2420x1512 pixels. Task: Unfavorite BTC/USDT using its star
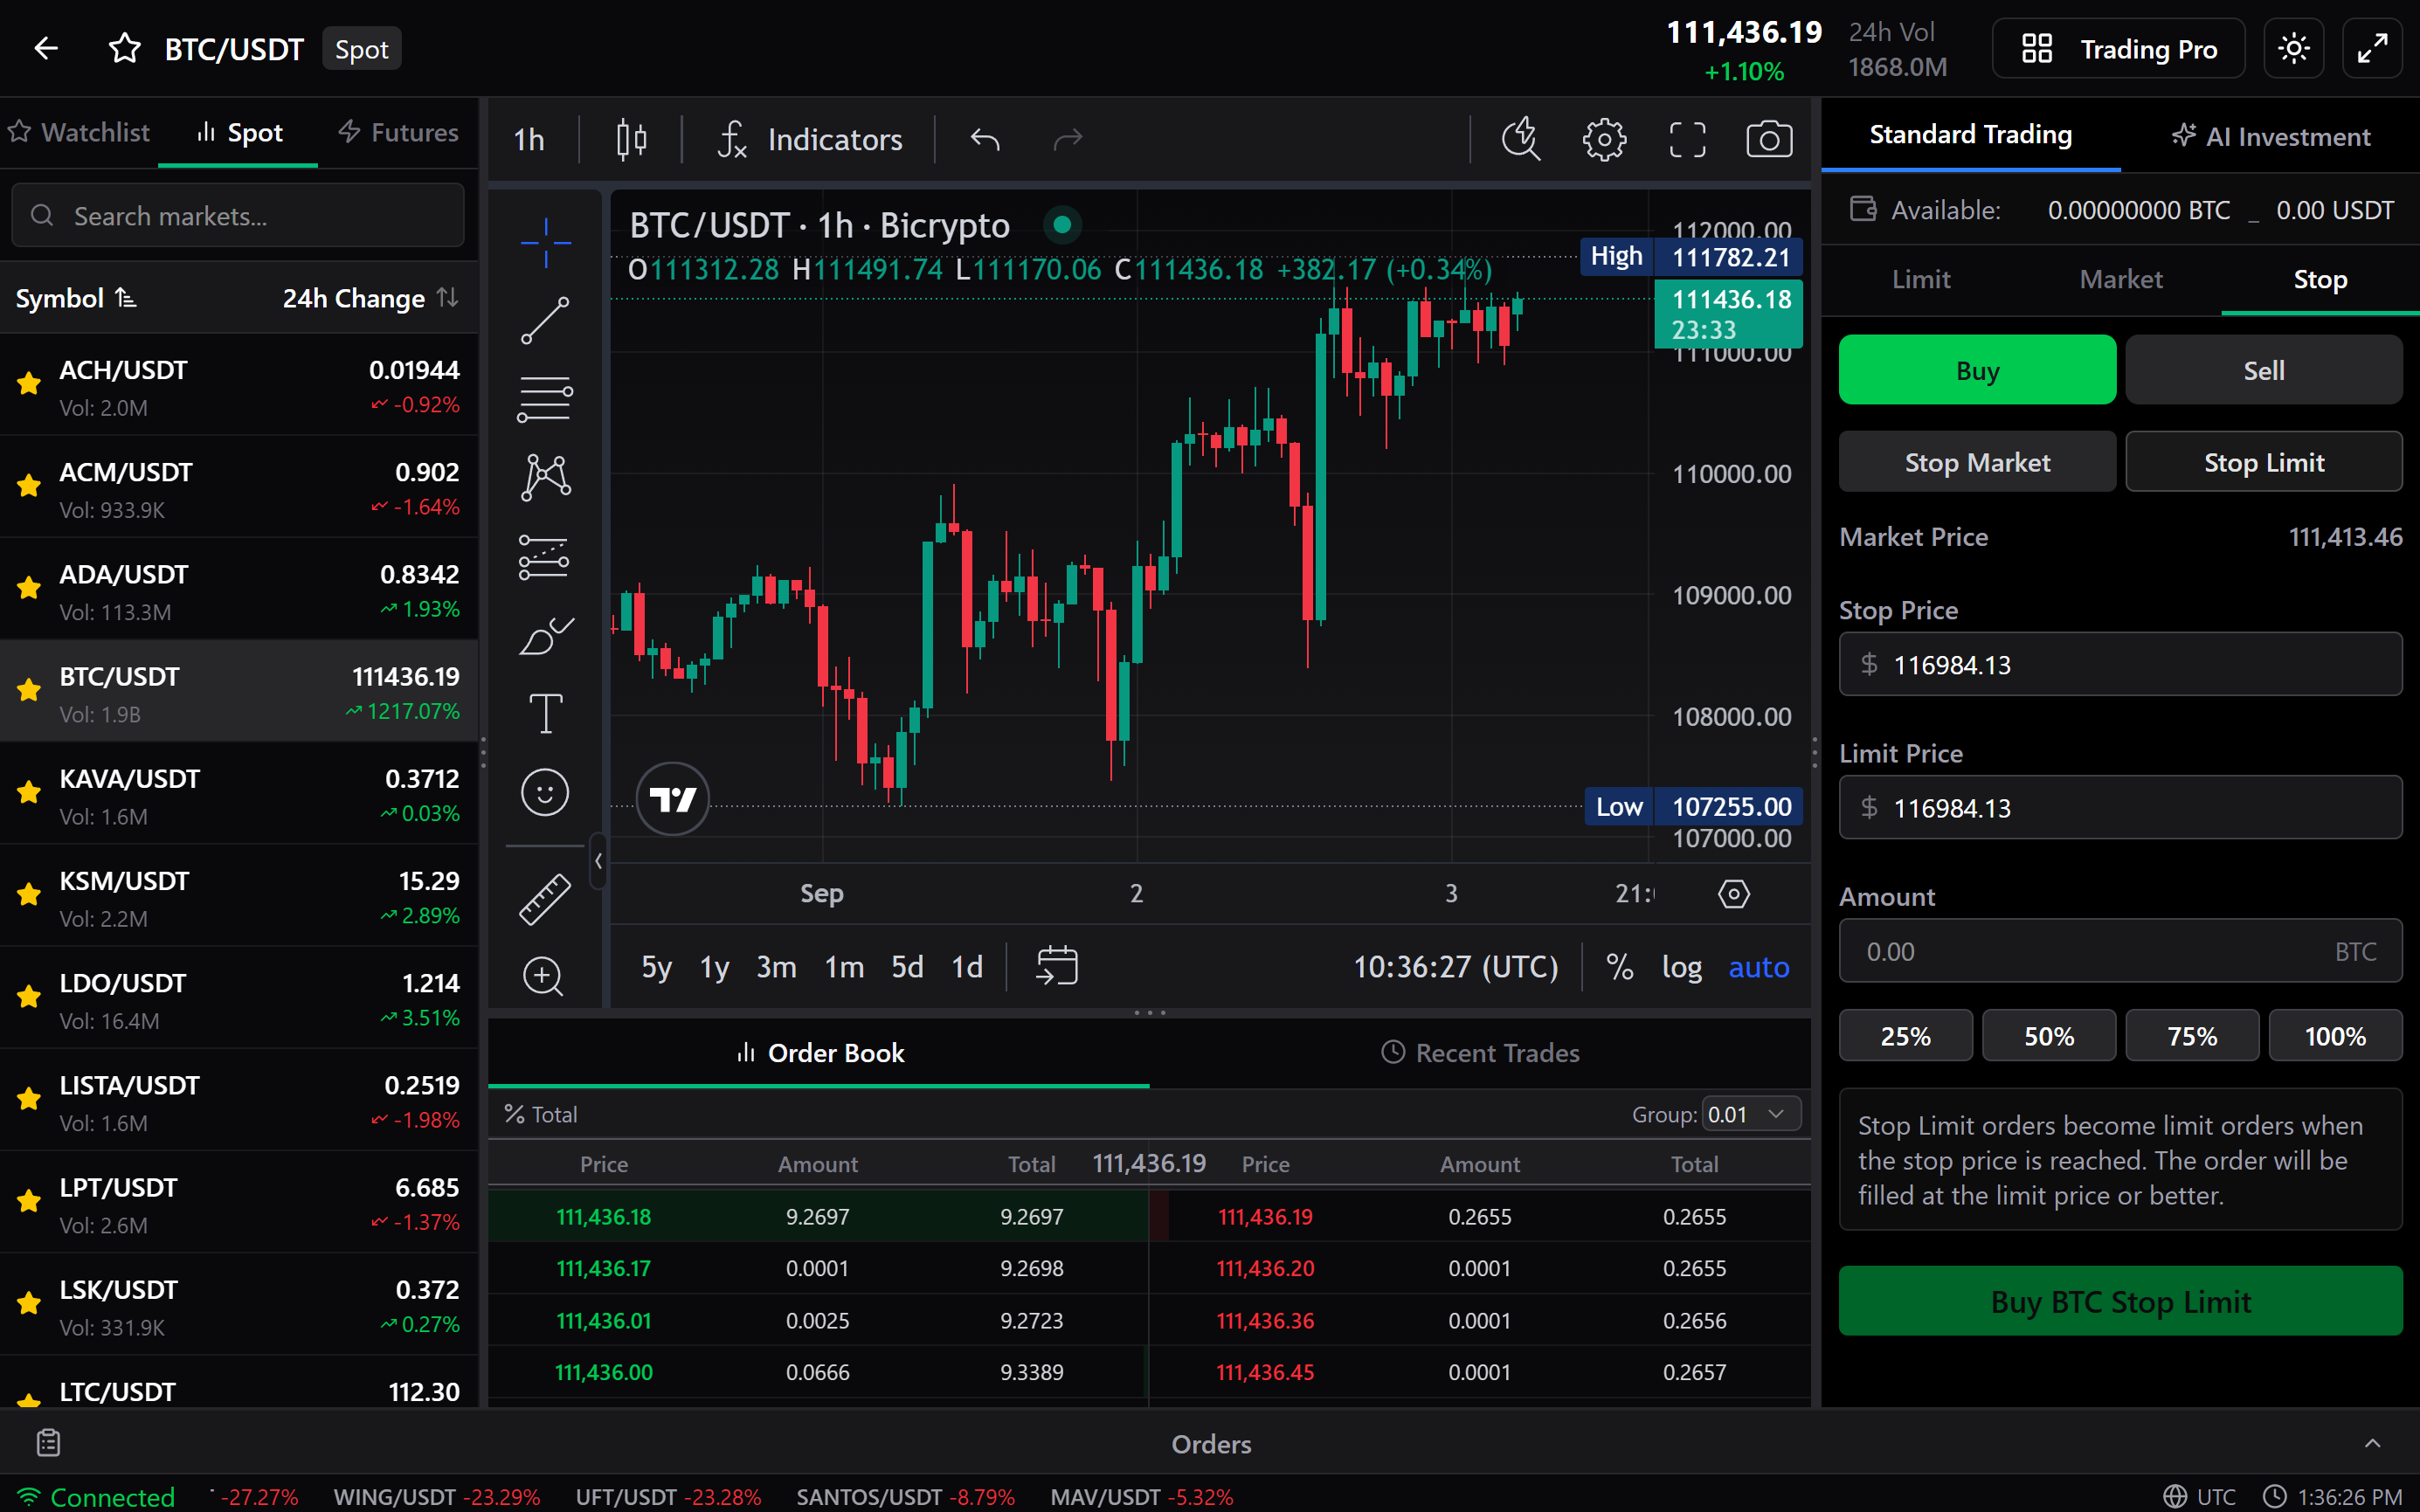(x=28, y=690)
